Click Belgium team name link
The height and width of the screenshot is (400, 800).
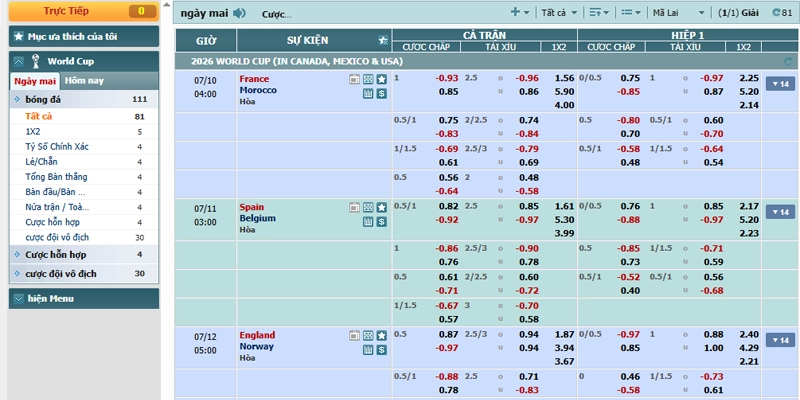258,218
